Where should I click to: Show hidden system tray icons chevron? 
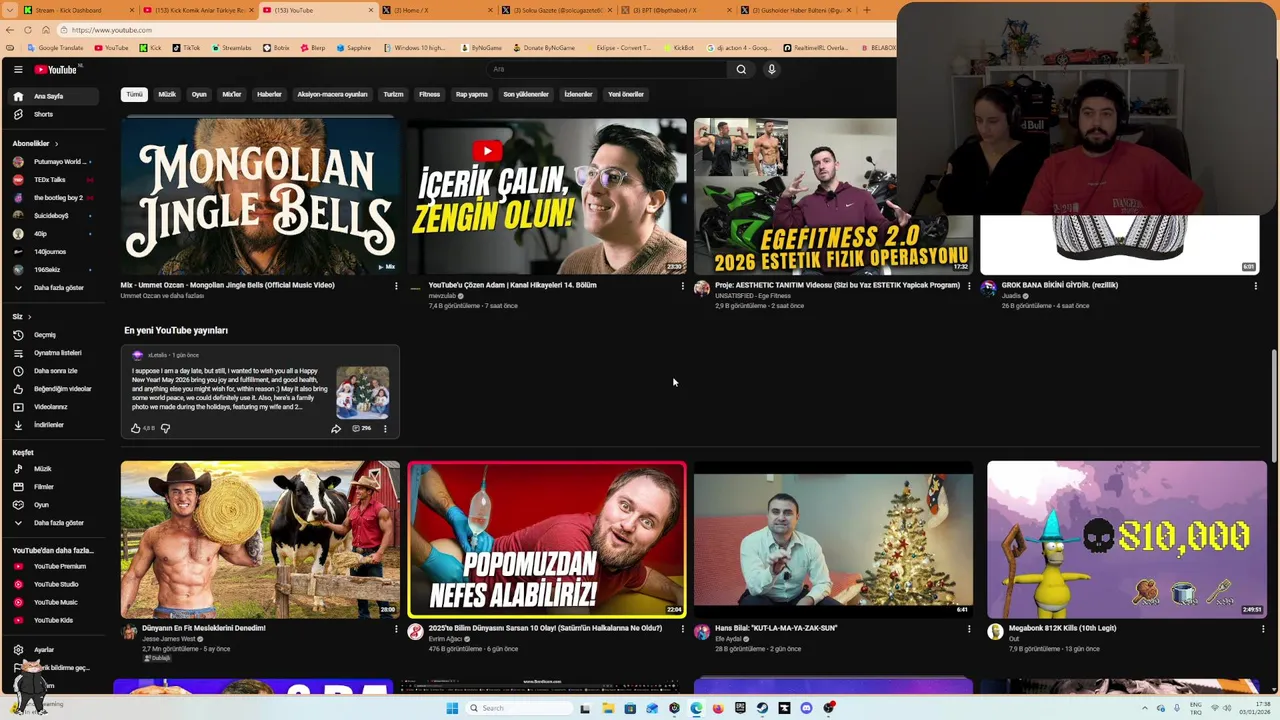1145,708
